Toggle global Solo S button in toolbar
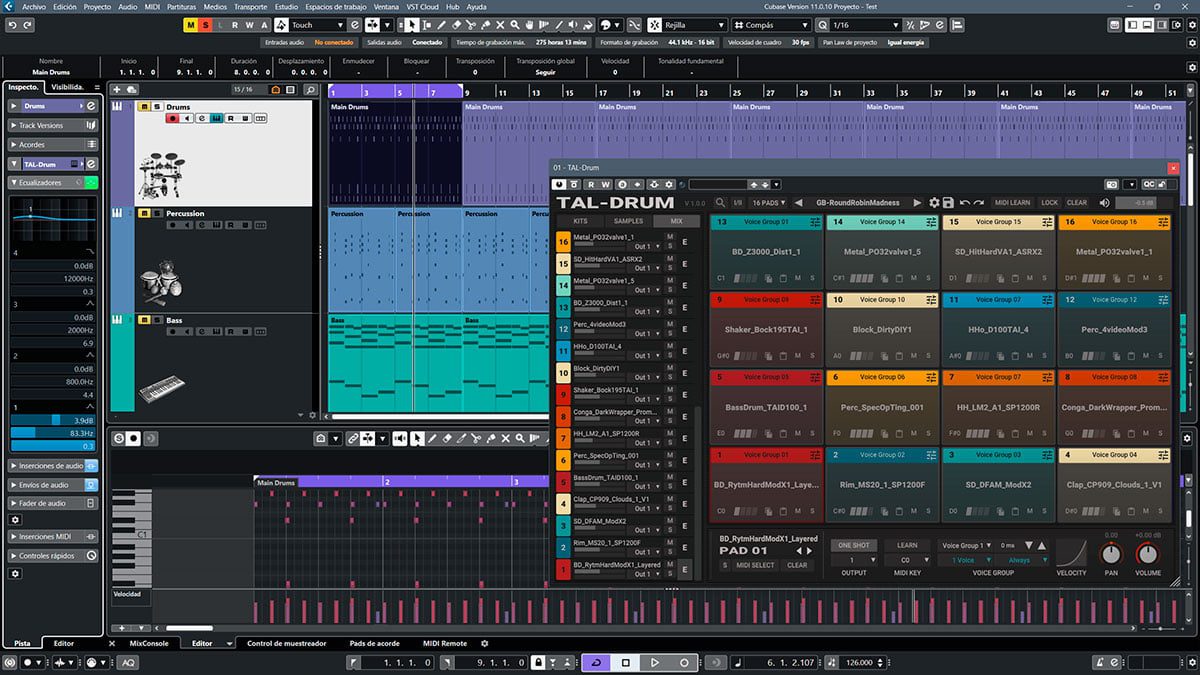Image resolution: width=1200 pixels, height=675 pixels. pyautogui.click(x=205, y=24)
